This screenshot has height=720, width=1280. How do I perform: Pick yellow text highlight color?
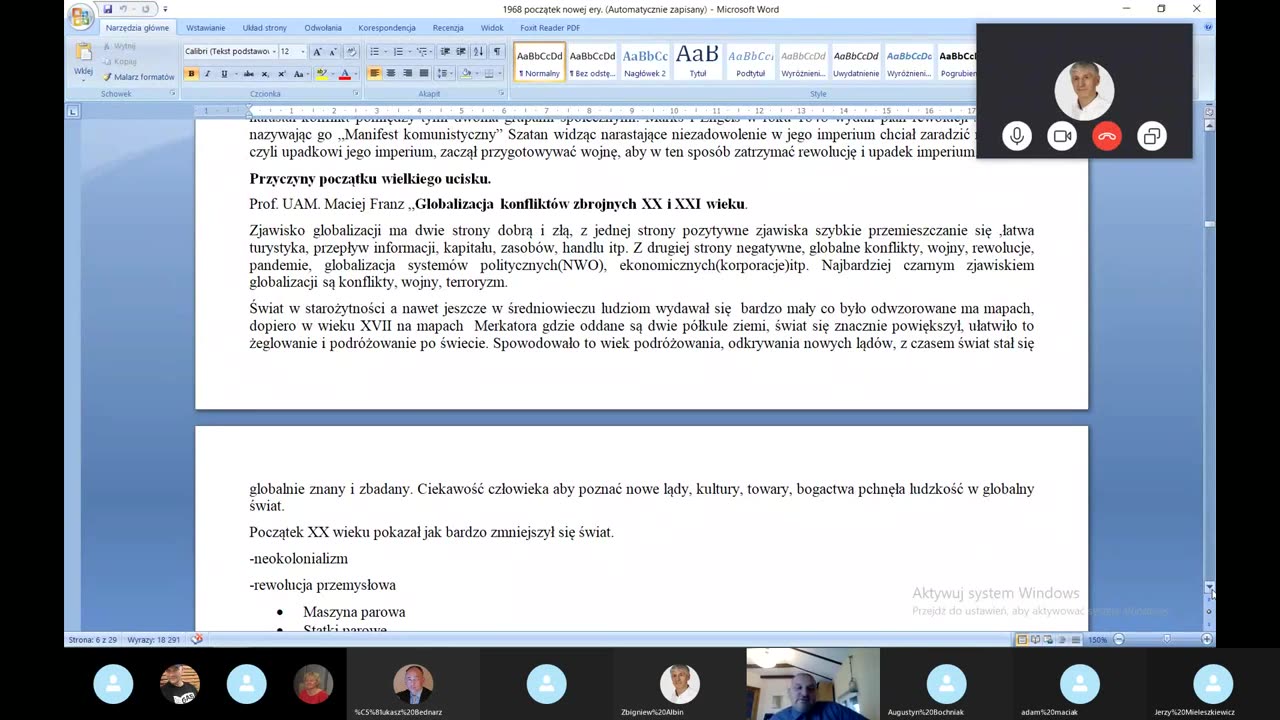pyautogui.click(x=320, y=73)
